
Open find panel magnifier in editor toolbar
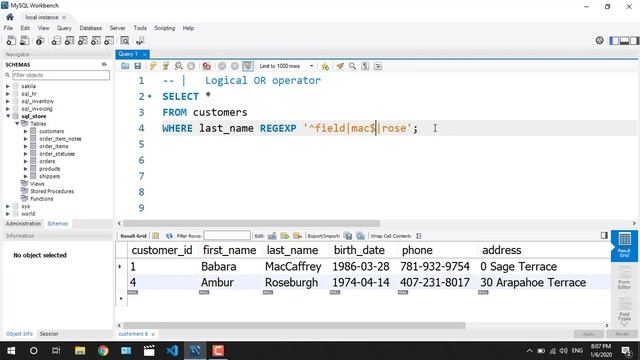352,66
